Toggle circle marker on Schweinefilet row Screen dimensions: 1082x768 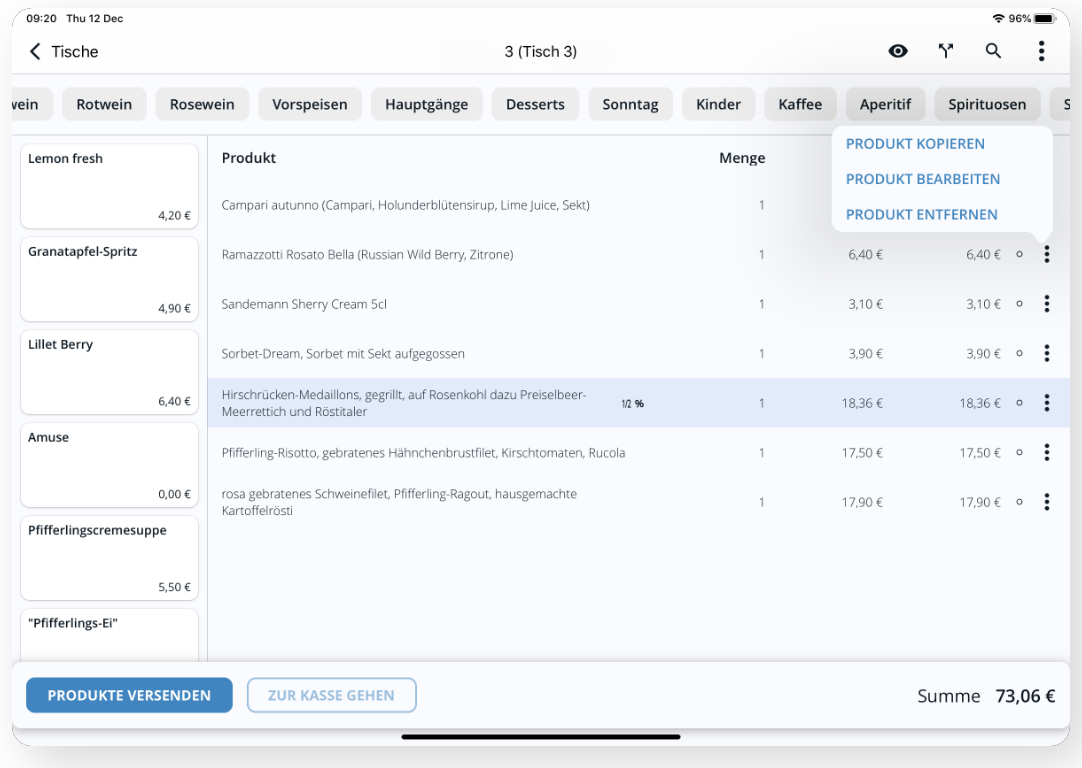point(1019,502)
